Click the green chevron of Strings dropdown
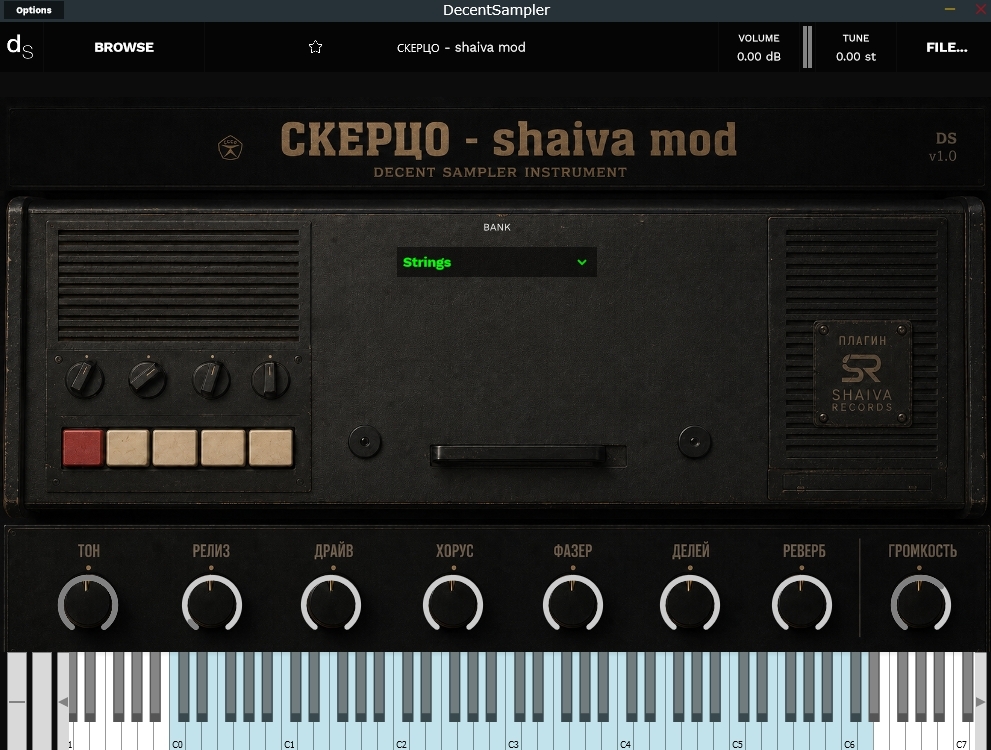This screenshot has width=991, height=750. [582, 262]
